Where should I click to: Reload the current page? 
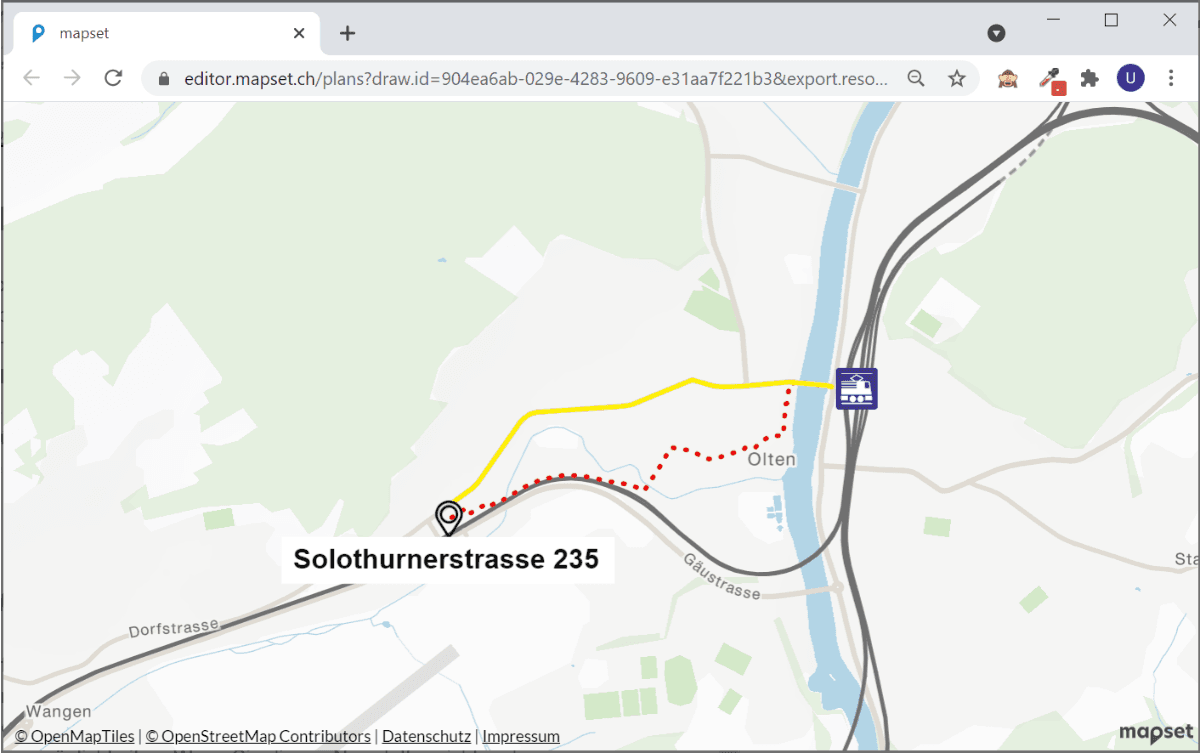[x=113, y=78]
